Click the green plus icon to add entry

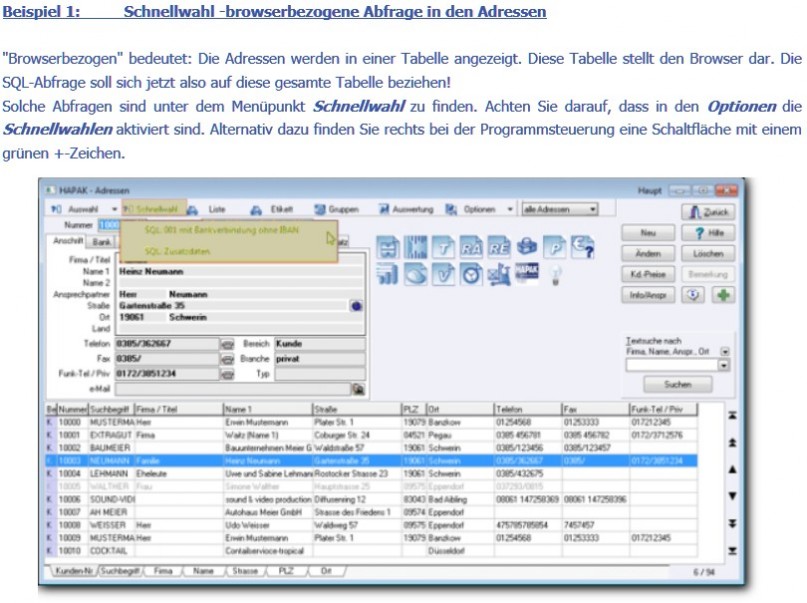(x=724, y=294)
